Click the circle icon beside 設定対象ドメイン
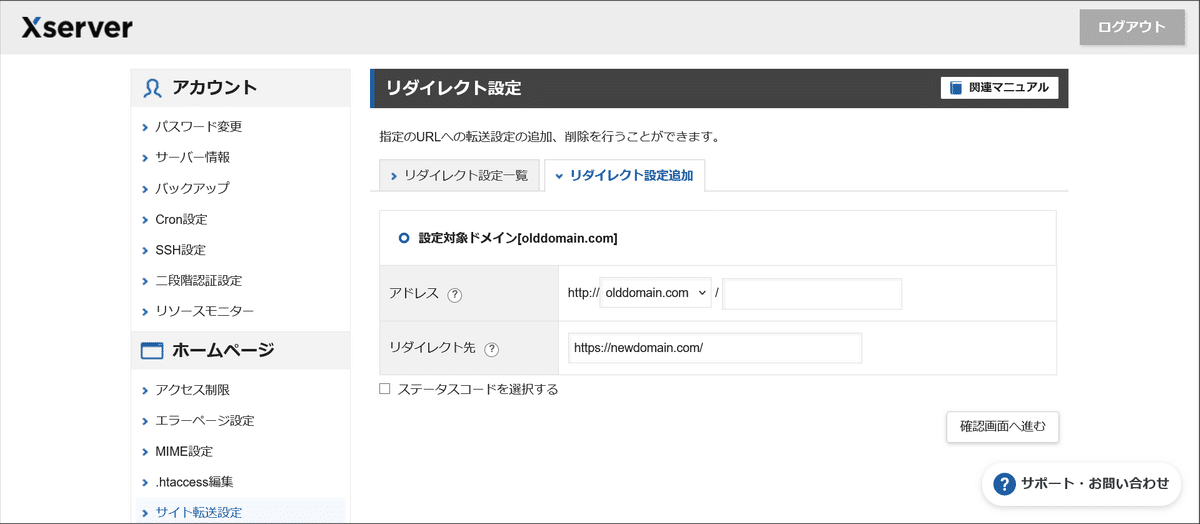 click(x=404, y=238)
